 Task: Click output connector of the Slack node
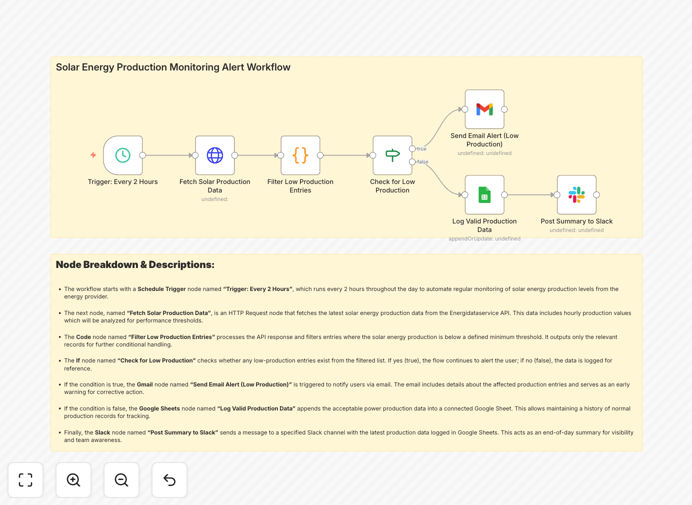click(x=596, y=195)
